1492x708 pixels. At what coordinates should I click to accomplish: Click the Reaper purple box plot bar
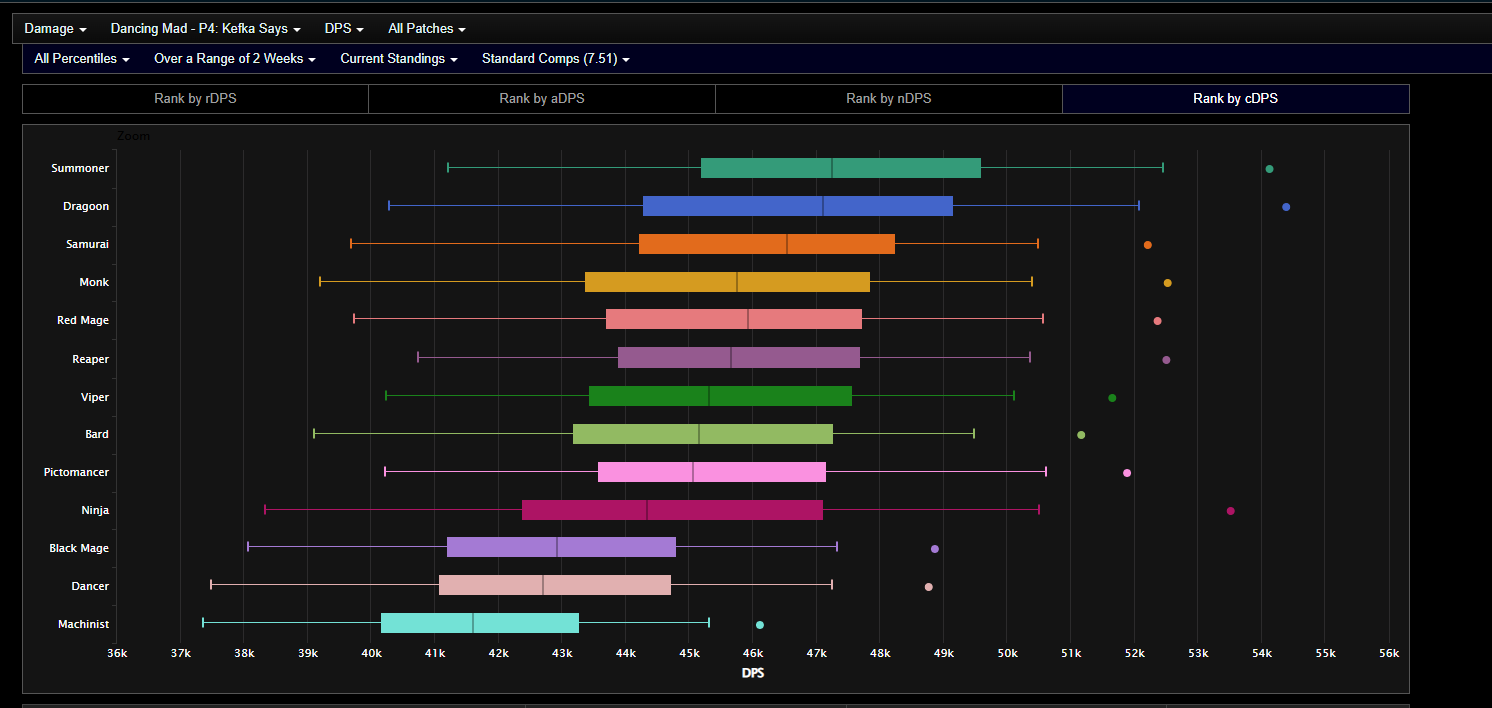point(739,357)
